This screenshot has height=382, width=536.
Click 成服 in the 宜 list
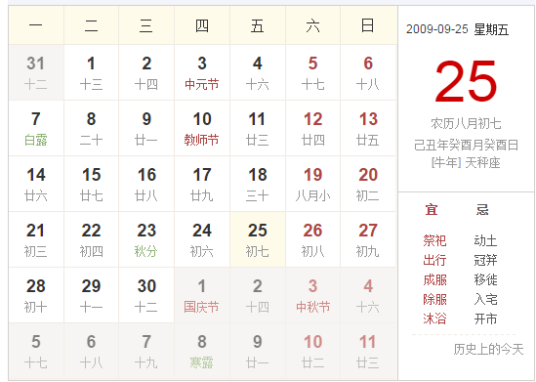[434, 280]
